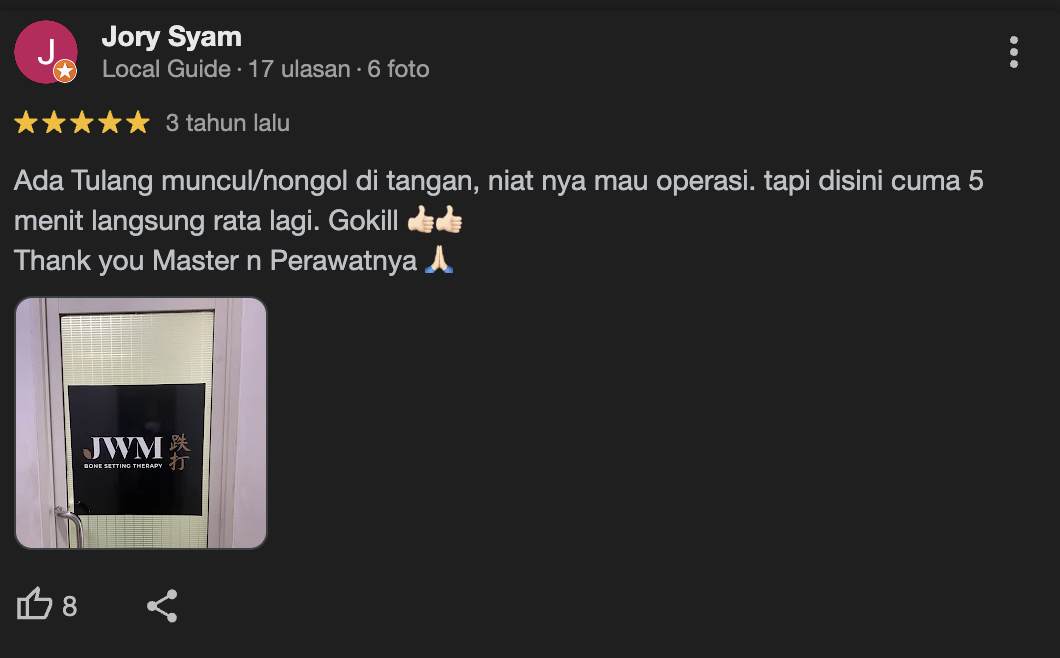This screenshot has height=658, width=1060.
Task: Click the review text starting Ada Tulang
Action: [498, 200]
